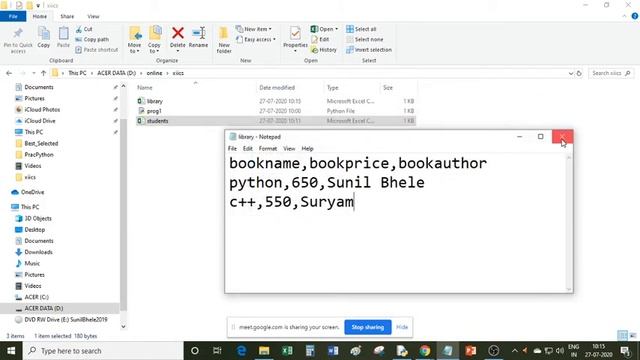Click Edit in the Open group
This screenshot has height=360, width=640.
(320, 40)
